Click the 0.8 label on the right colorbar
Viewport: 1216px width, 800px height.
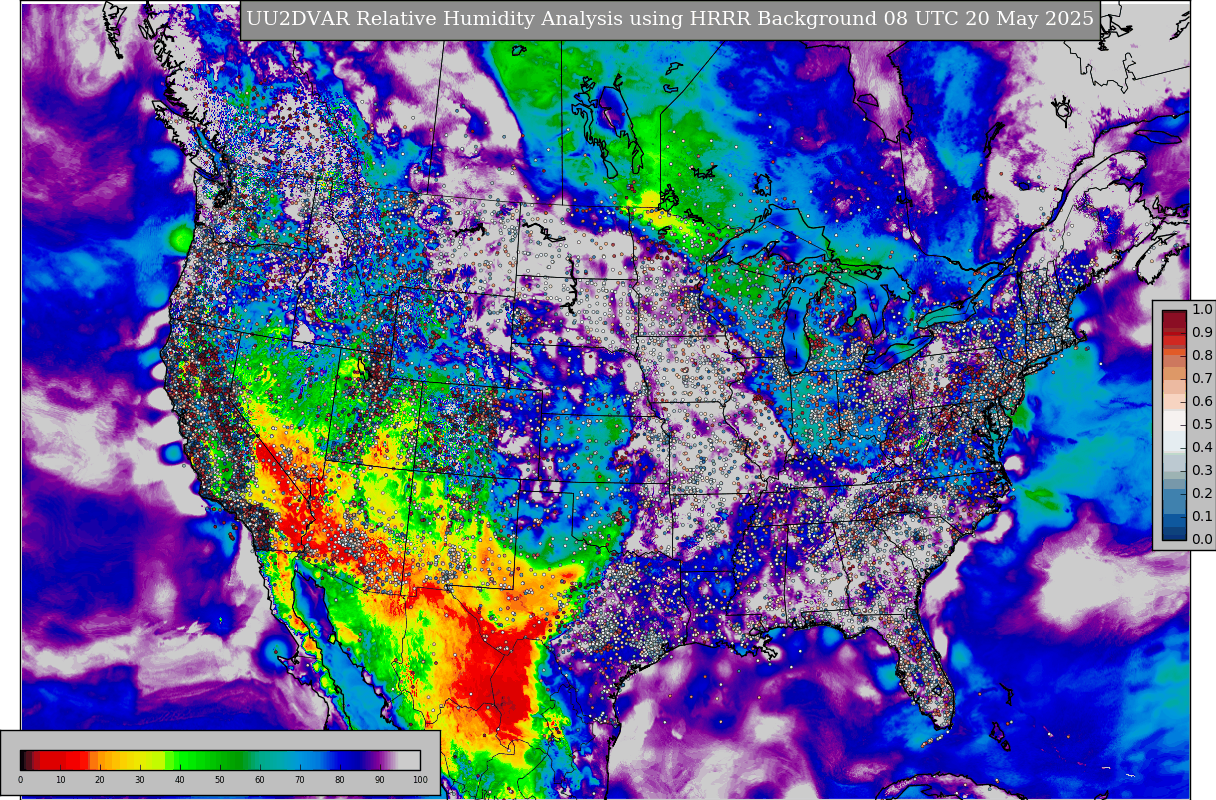[x=1202, y=355]
